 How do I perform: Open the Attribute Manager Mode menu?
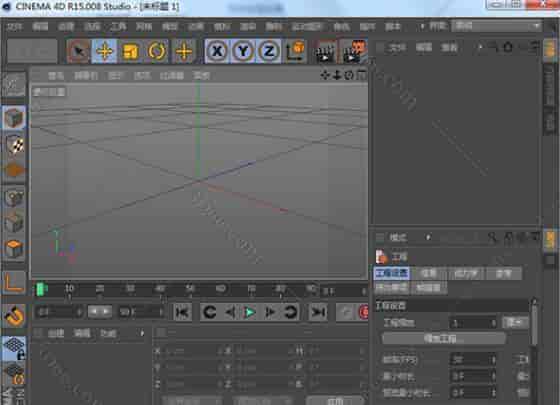(398, 237)
